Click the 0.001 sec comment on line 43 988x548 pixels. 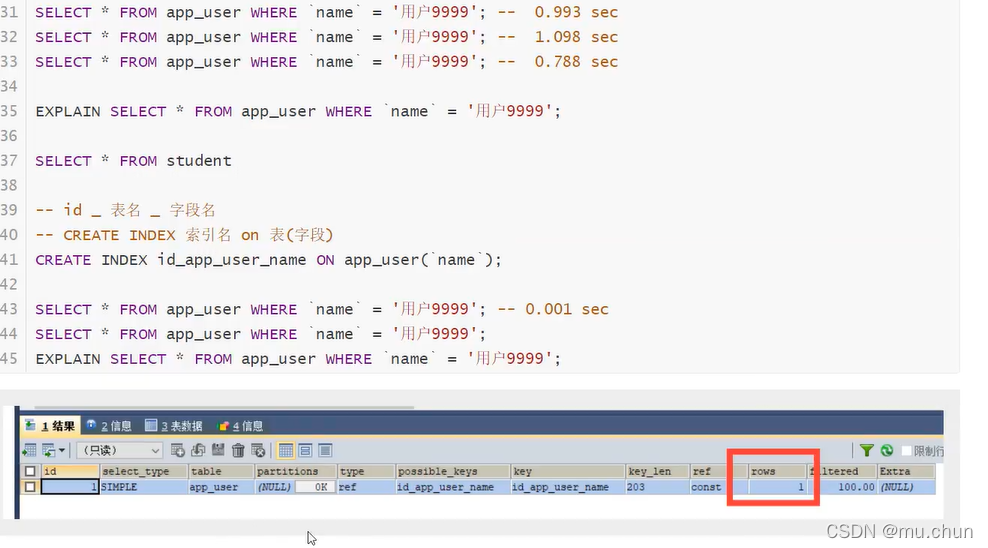pos(553,309)
